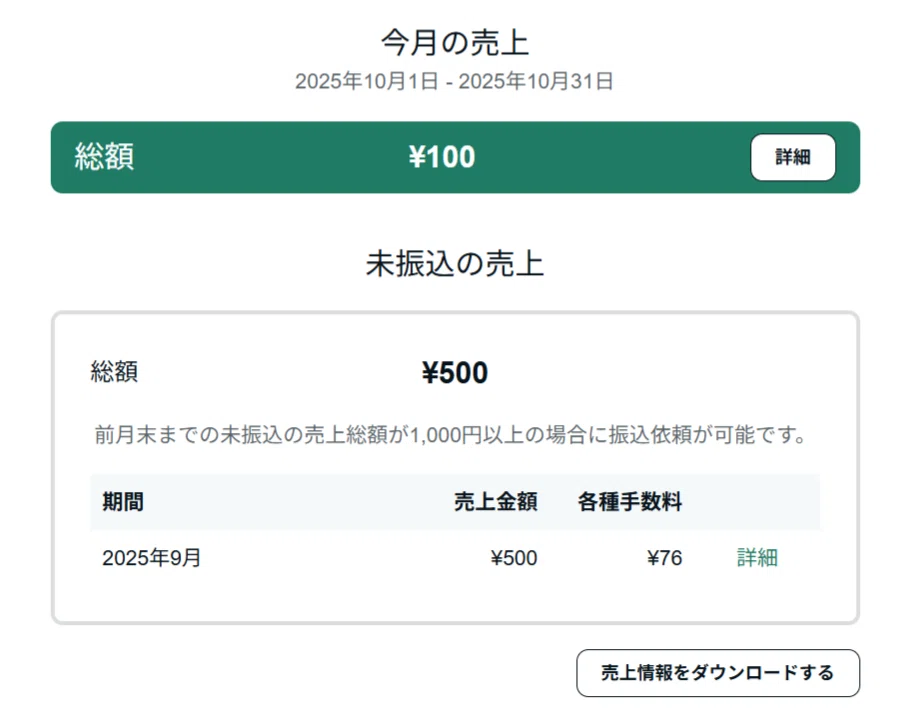Image resolution: width=907 pixels, height=726 pixels.
Task: Click the 総額 label in unpaid sales card
Action: coord(114,371)
